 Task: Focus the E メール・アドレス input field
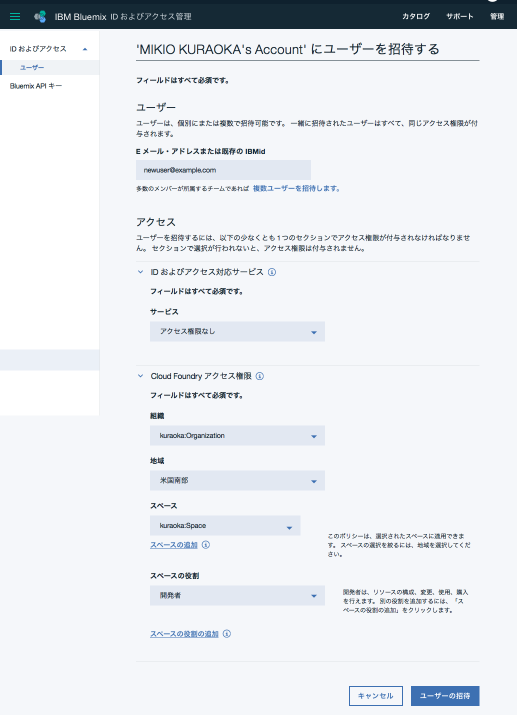point(223,170)
